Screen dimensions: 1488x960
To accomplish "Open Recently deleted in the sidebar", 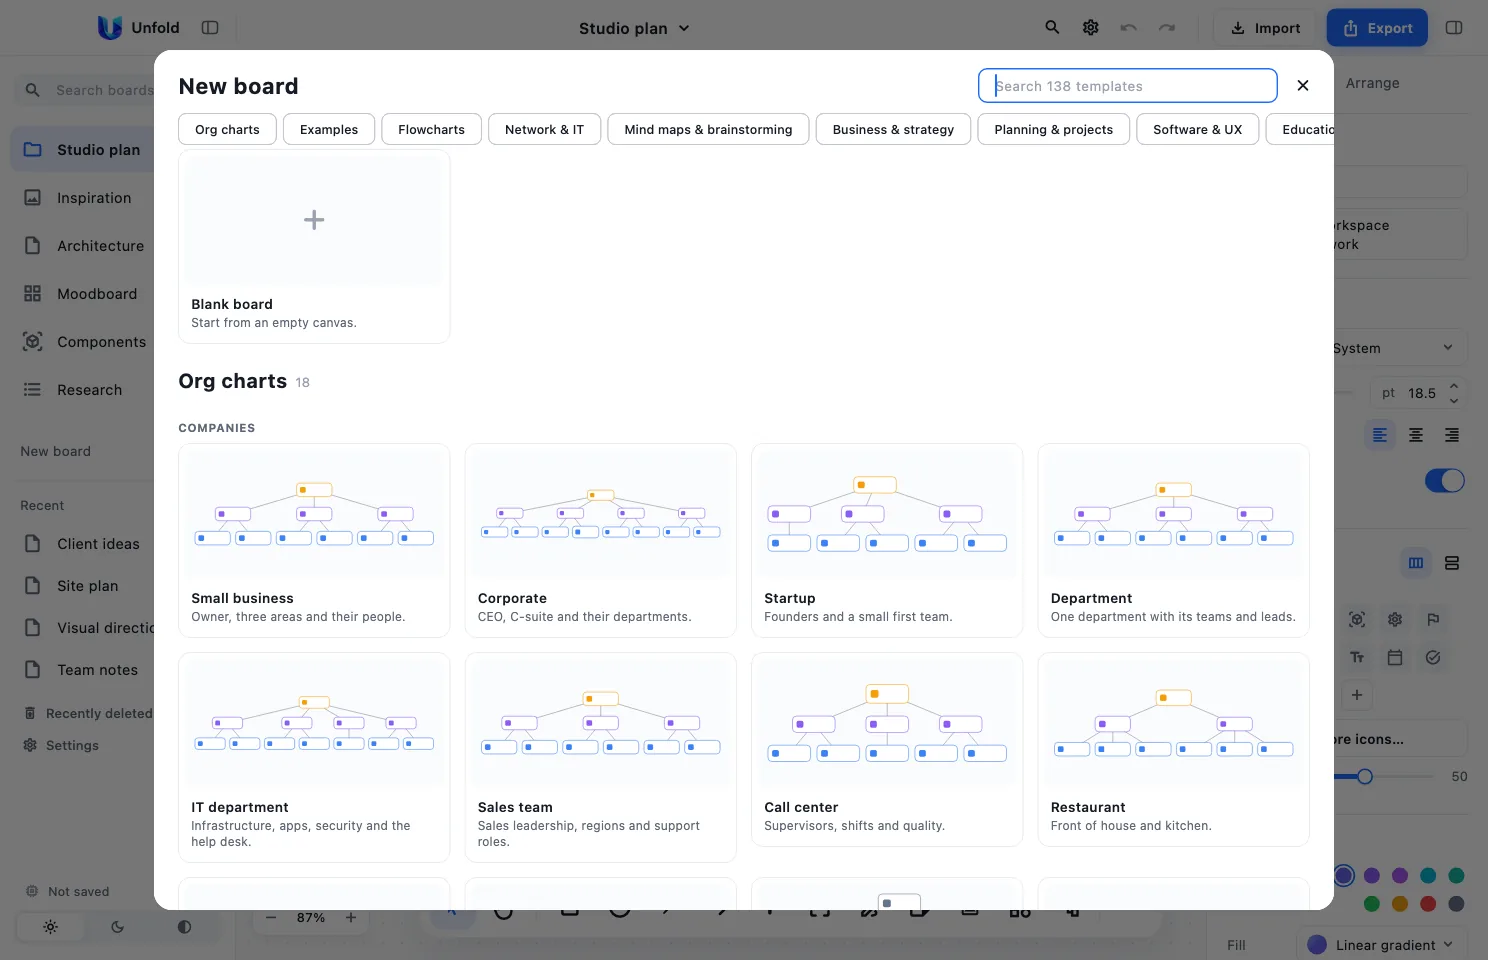I will point(88,714).
